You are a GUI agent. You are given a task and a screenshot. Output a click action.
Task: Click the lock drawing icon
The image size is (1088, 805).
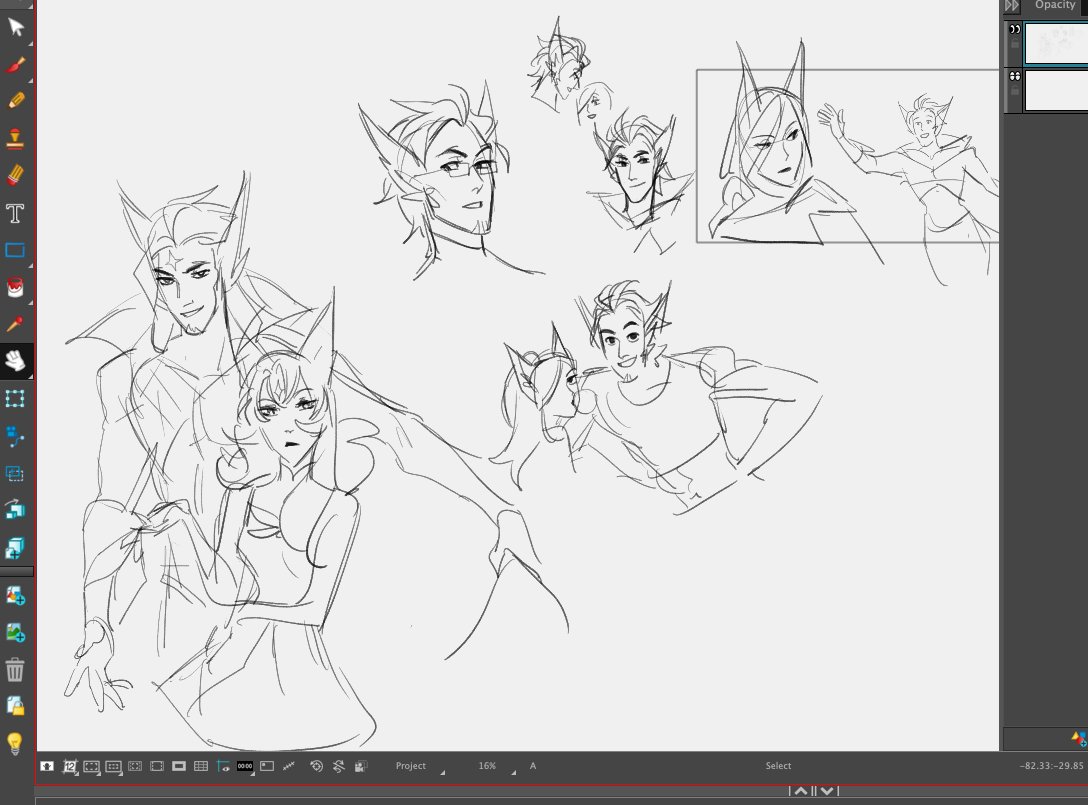15,706
